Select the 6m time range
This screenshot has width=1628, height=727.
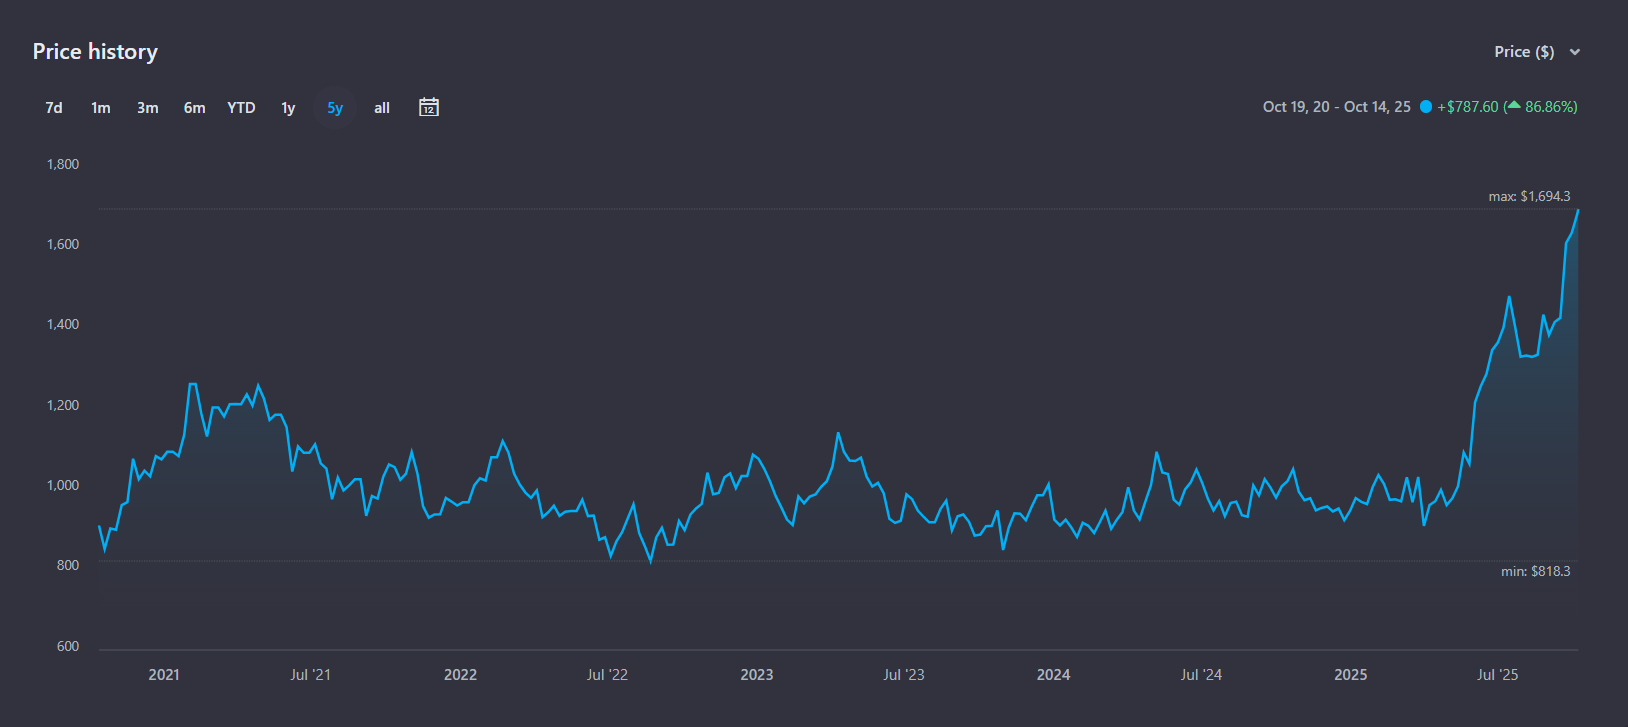coord(194,108)
